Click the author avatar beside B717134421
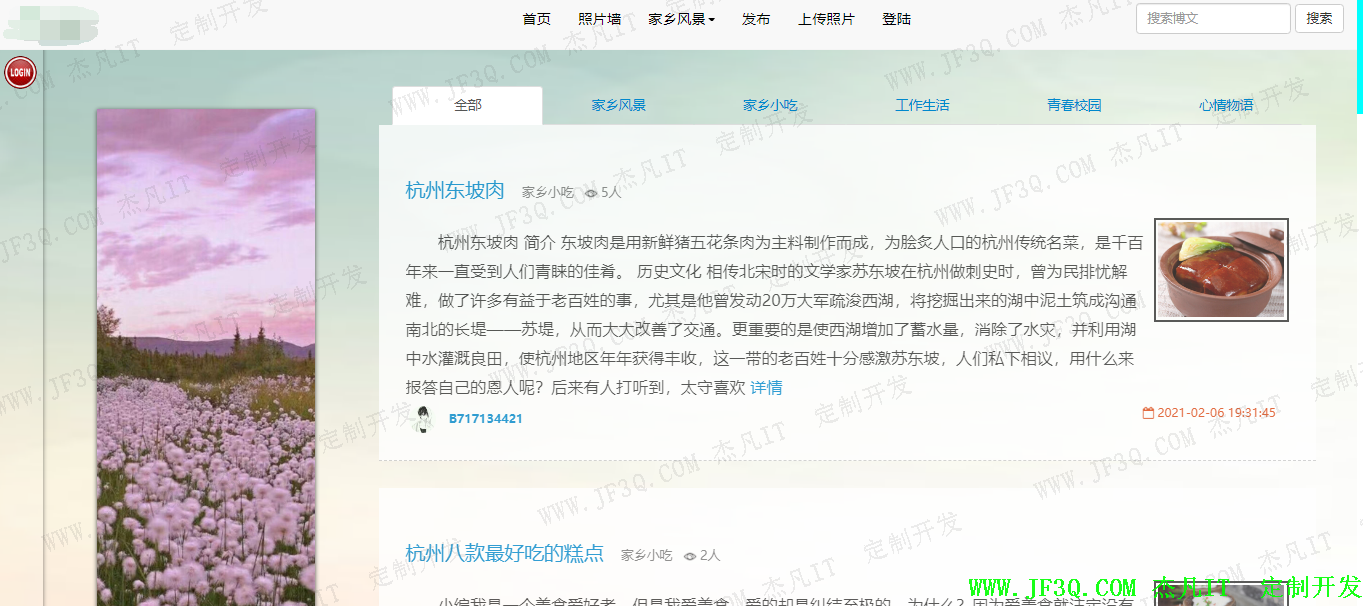 click(x=424, y=418)
